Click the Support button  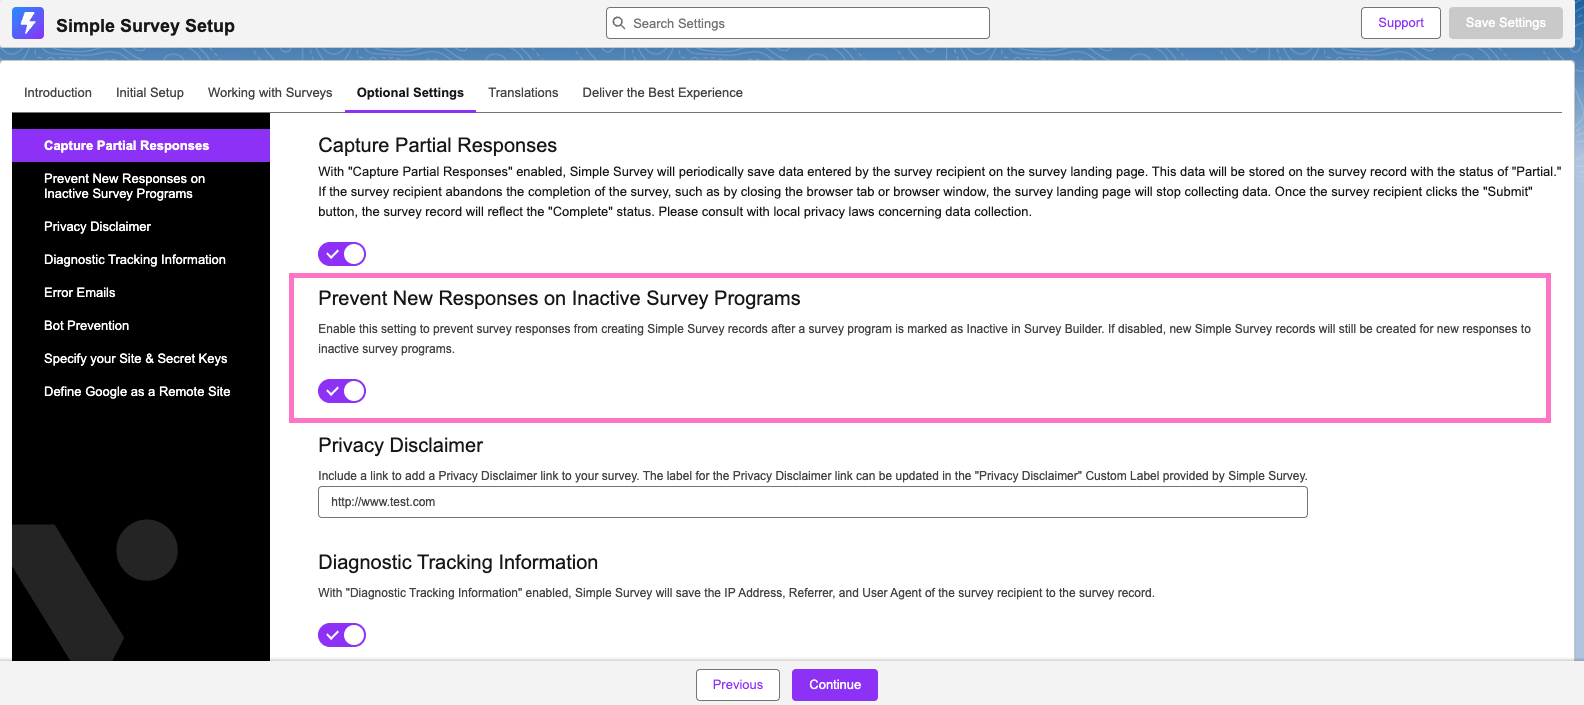click(x=1401, y=23)
